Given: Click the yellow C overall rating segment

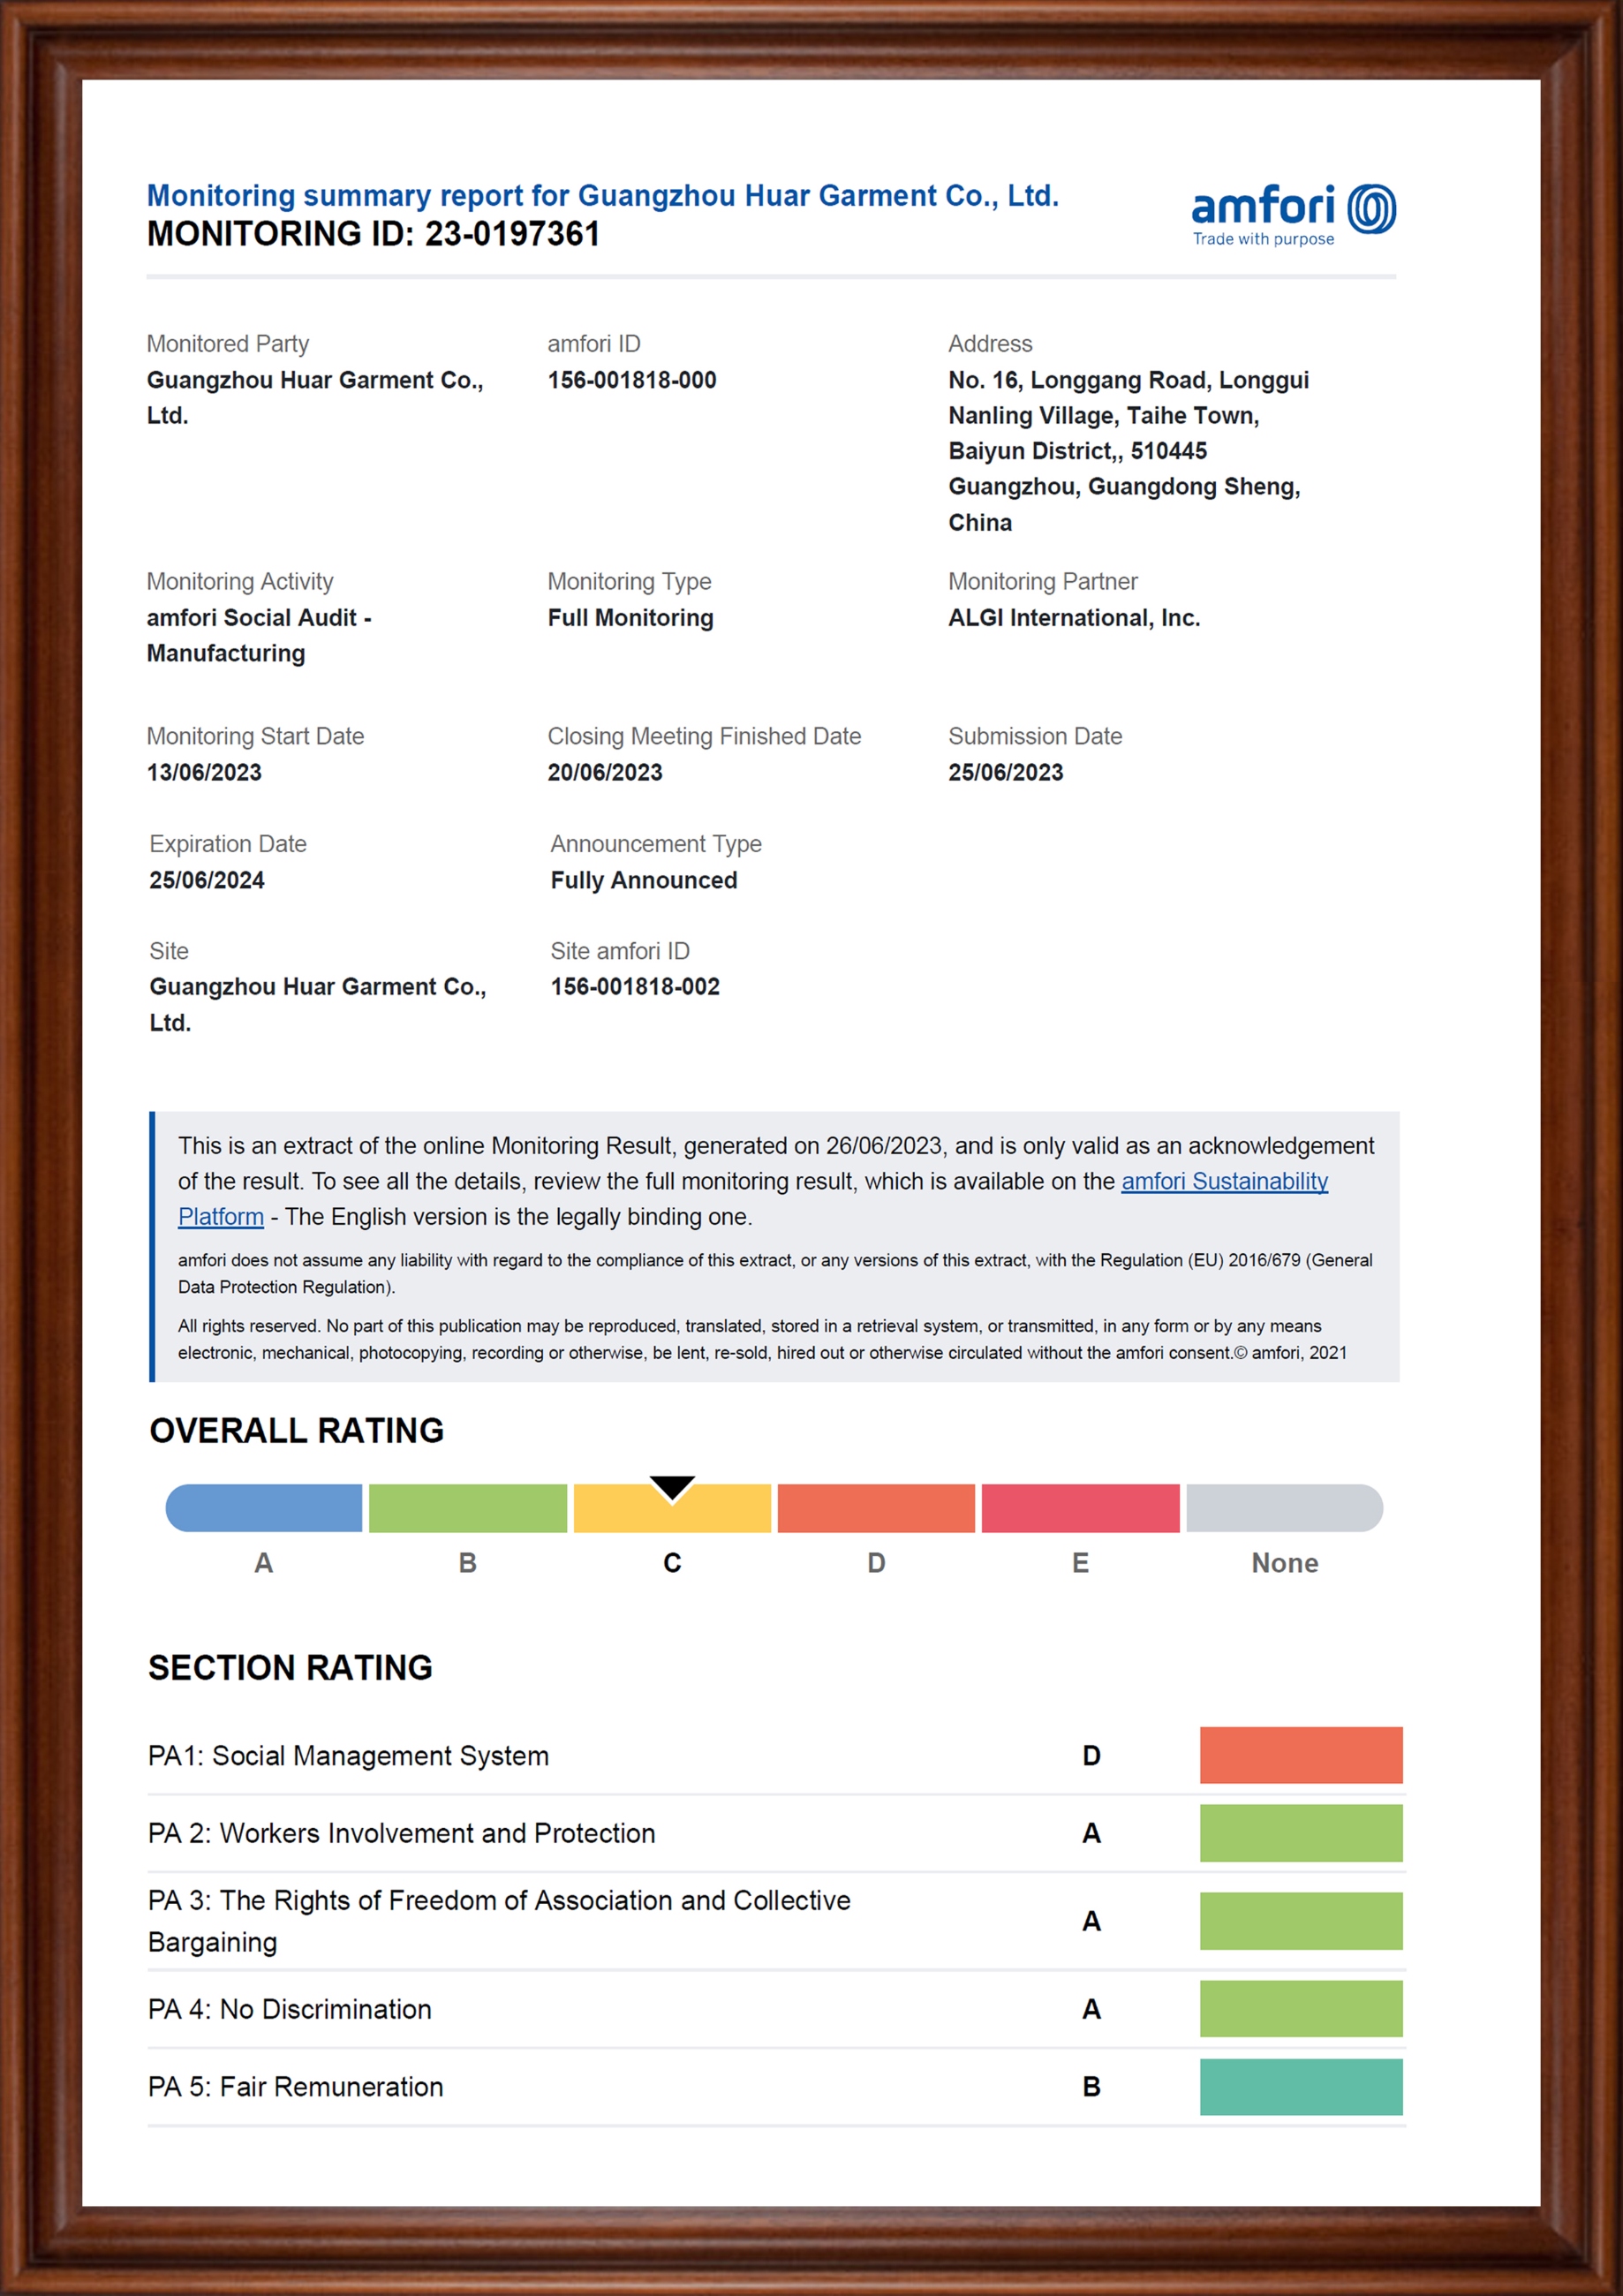Looking at the screenshot, I should 672,1515.
